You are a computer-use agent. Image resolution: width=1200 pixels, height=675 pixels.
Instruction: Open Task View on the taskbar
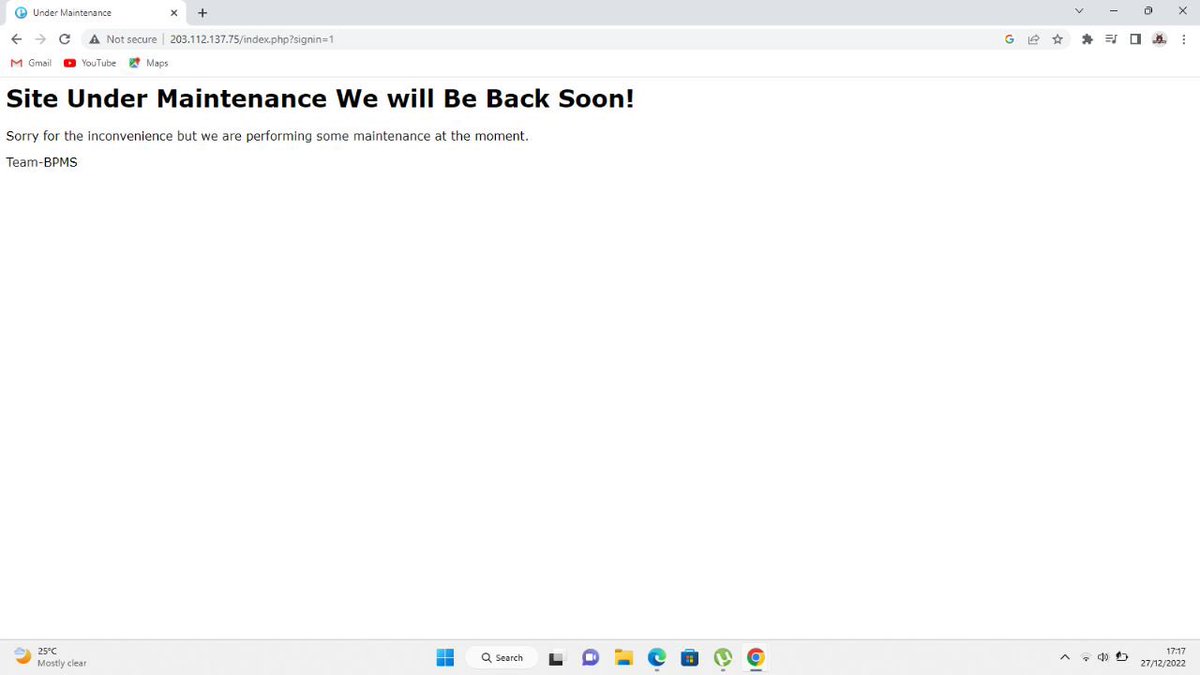click(556, 658)
